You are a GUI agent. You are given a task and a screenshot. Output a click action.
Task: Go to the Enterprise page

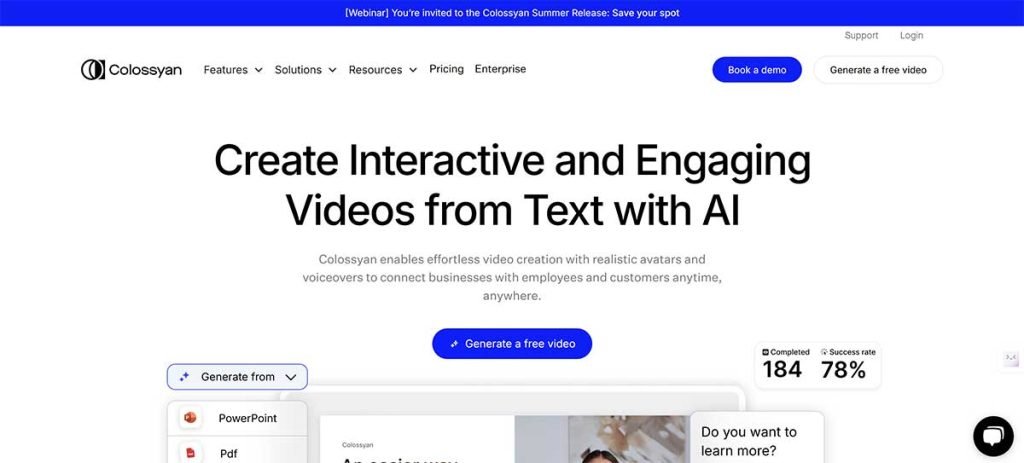[500, 69]
